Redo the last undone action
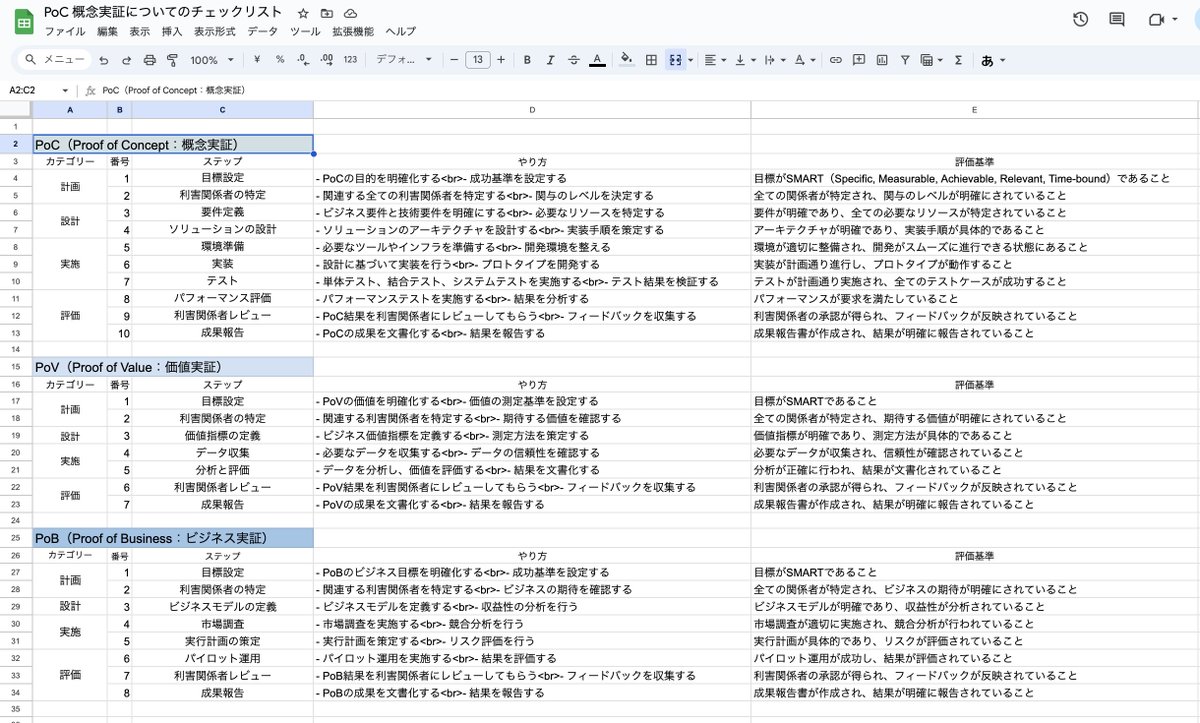1200x723 pixels. [126, 60]
